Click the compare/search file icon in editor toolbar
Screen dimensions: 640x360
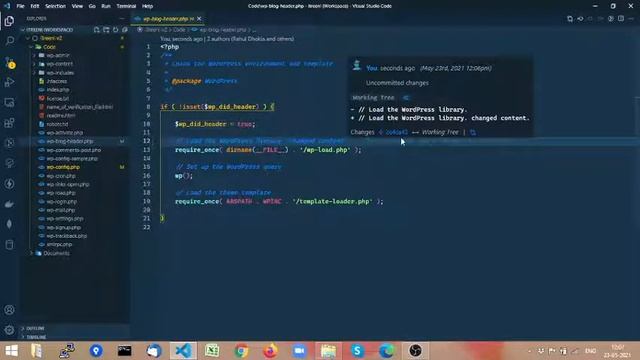(x=570, y=19)
